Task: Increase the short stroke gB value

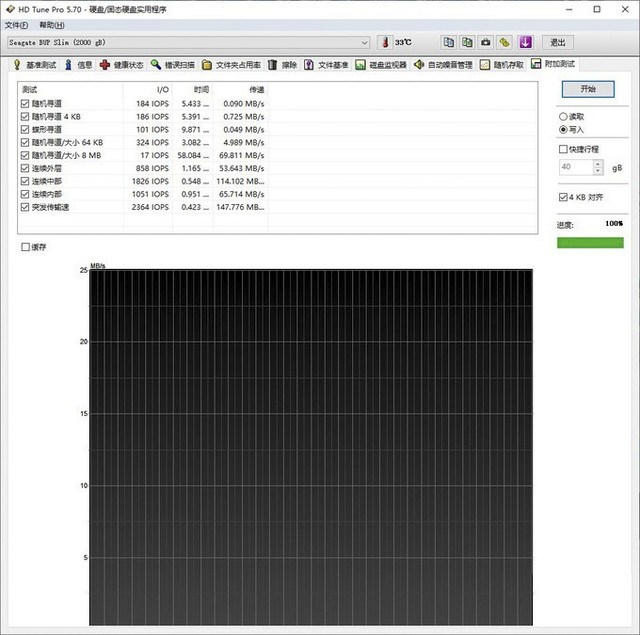Action: click(x=598, y=163)
